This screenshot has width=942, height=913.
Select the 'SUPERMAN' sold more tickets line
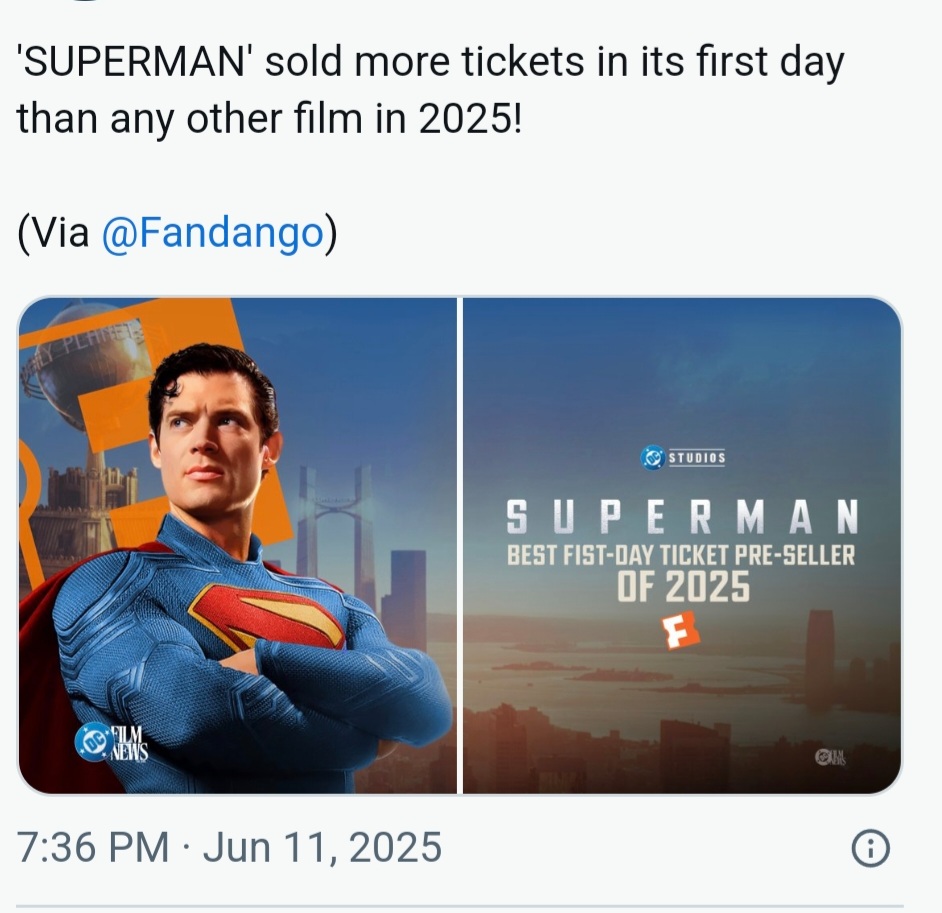point(431,61)
